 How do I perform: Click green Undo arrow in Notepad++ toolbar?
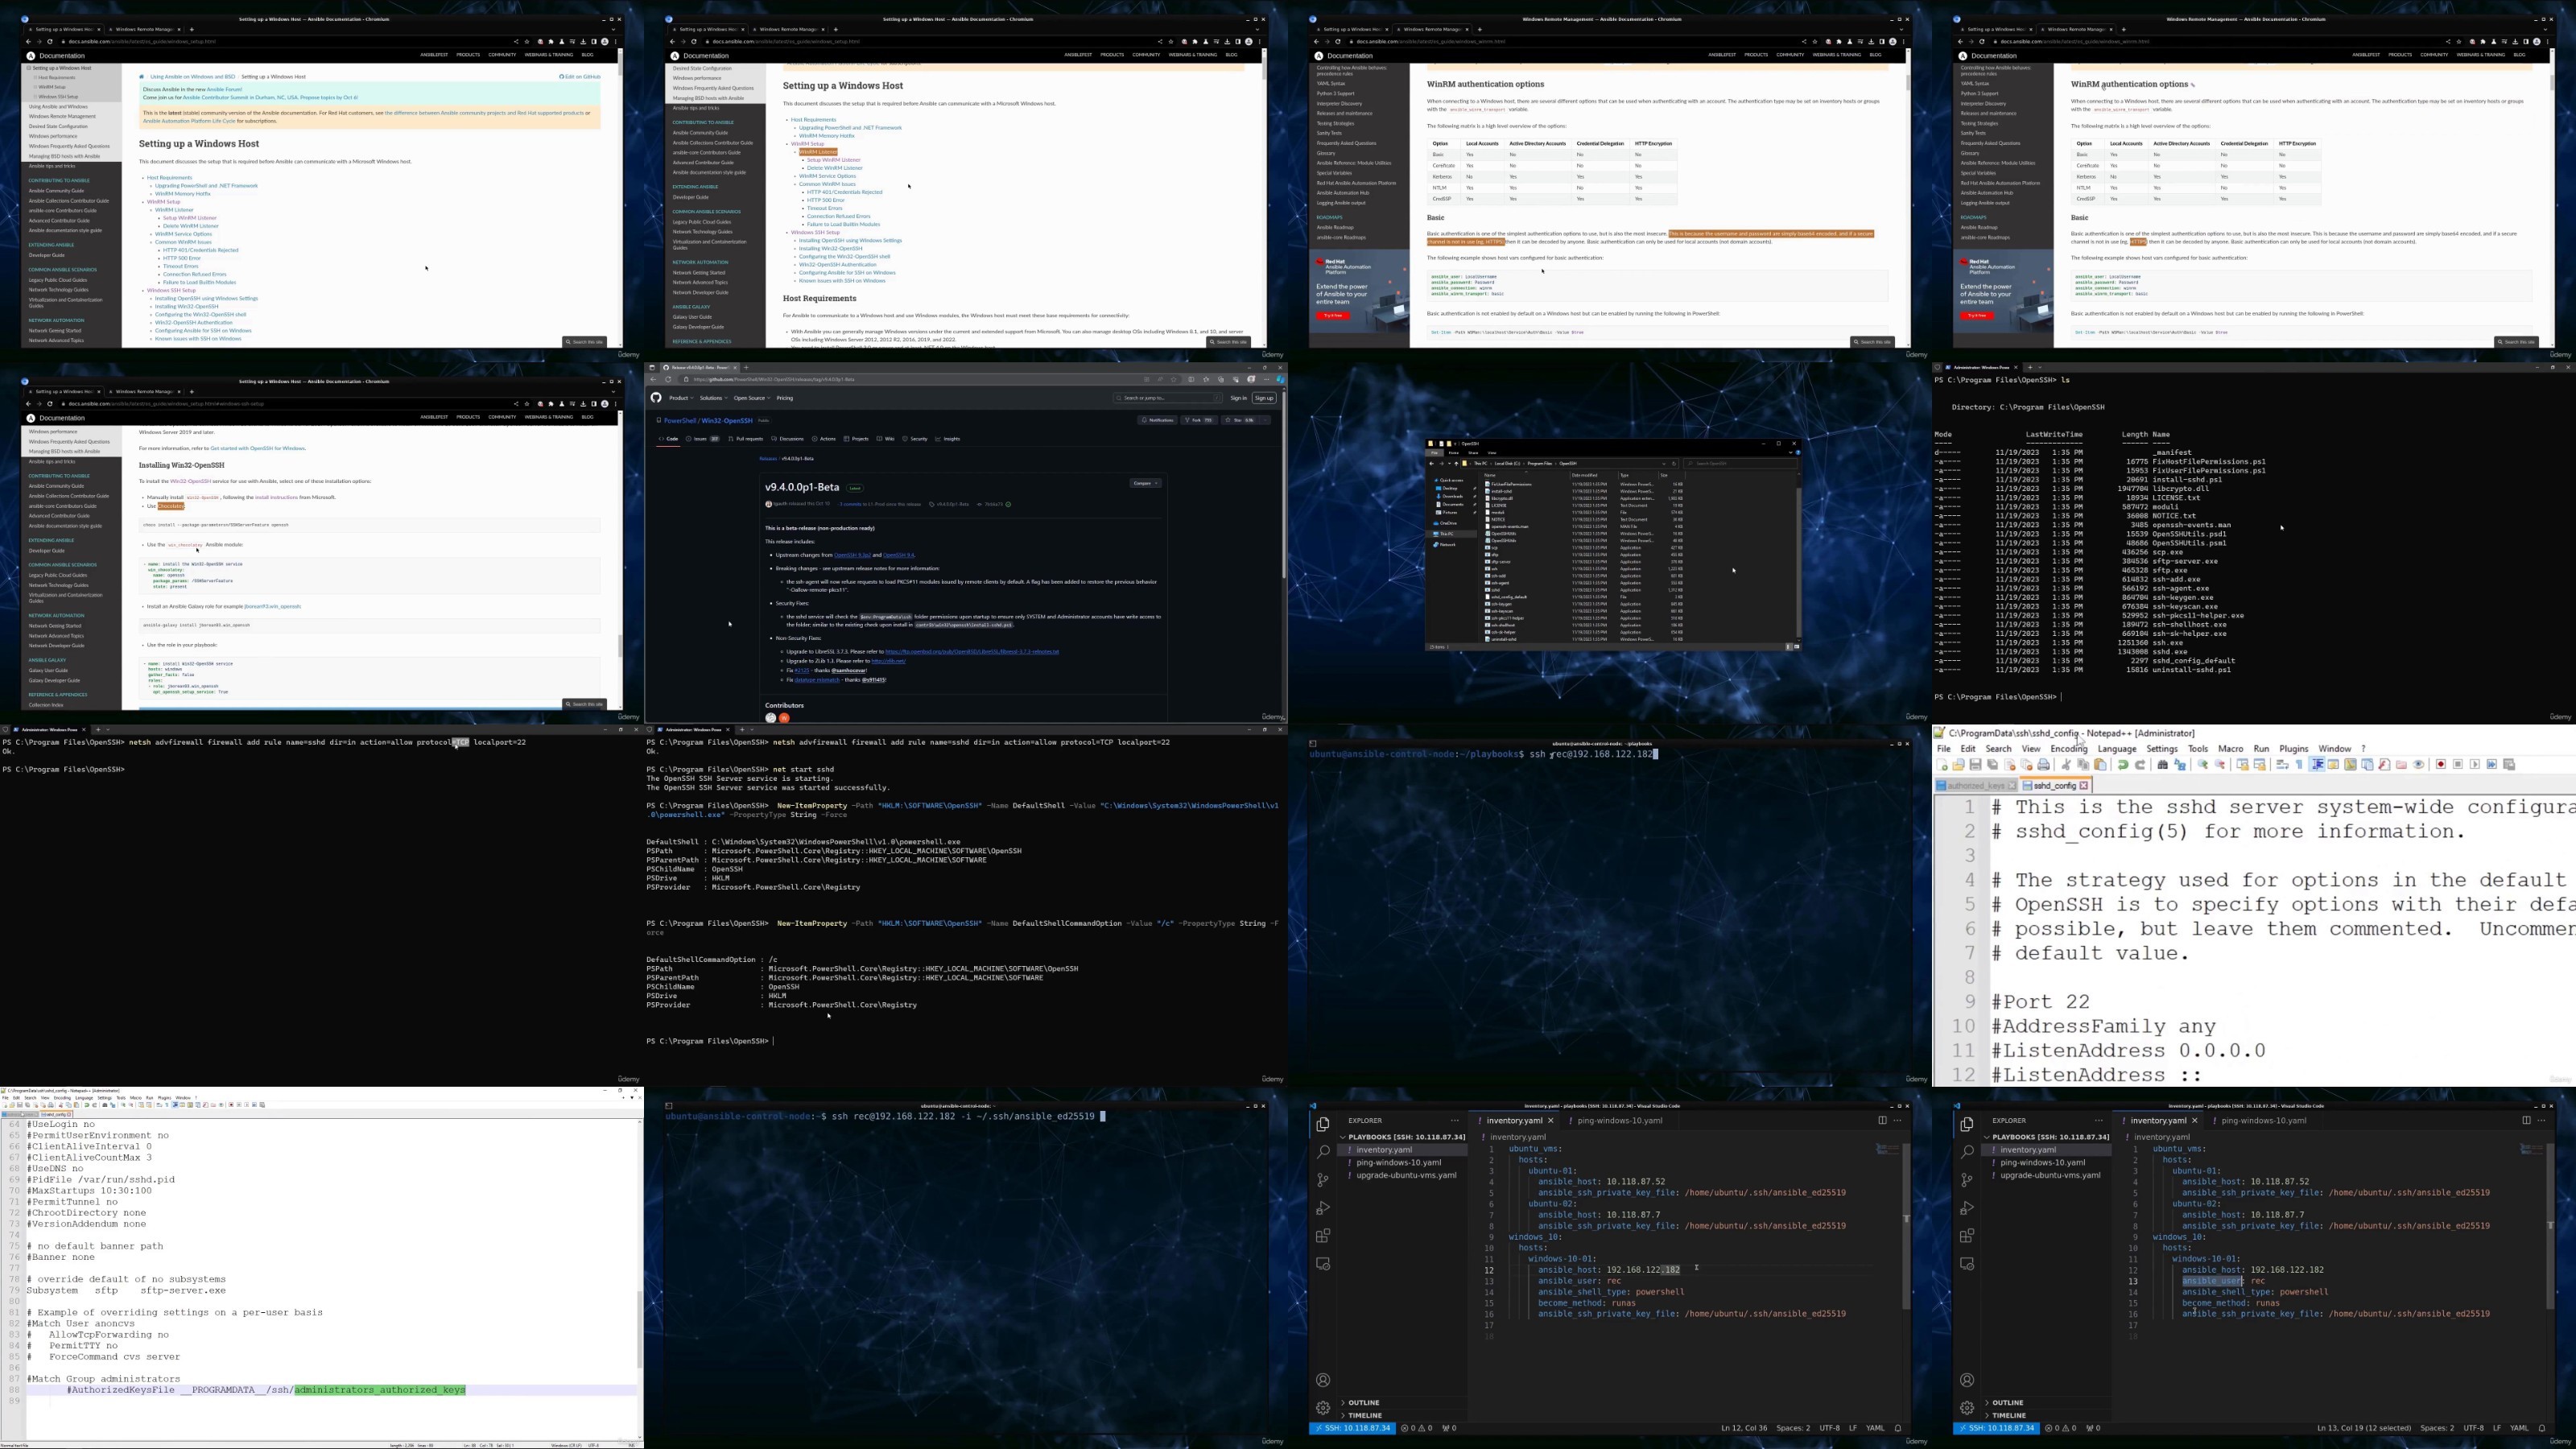tap(2123, 765)
